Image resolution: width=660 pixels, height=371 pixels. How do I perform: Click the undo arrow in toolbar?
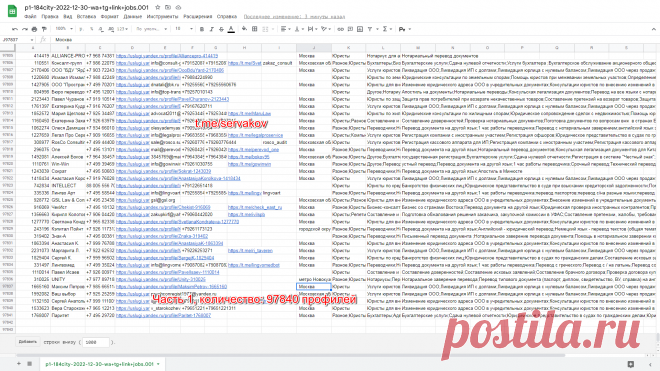pos(15,29)
